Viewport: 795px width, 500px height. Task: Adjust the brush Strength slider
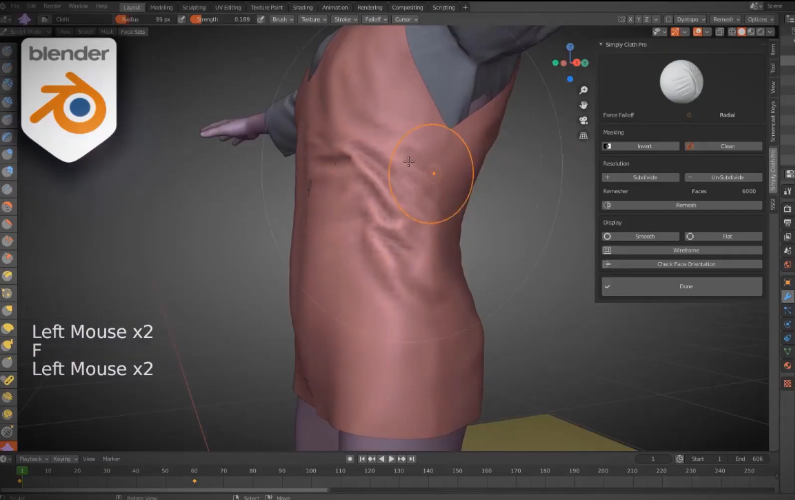tap(222, 19)
